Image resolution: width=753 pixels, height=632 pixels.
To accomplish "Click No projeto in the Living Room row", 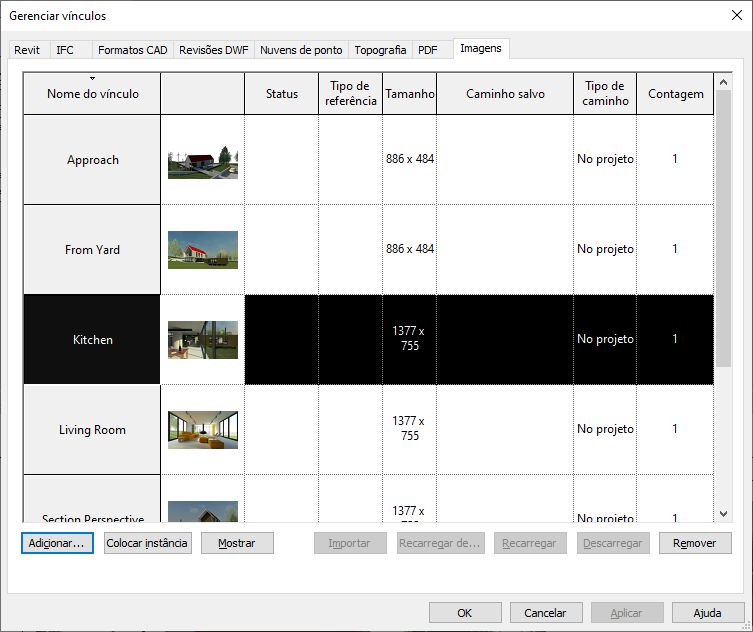I will click(x=605, y=429).
